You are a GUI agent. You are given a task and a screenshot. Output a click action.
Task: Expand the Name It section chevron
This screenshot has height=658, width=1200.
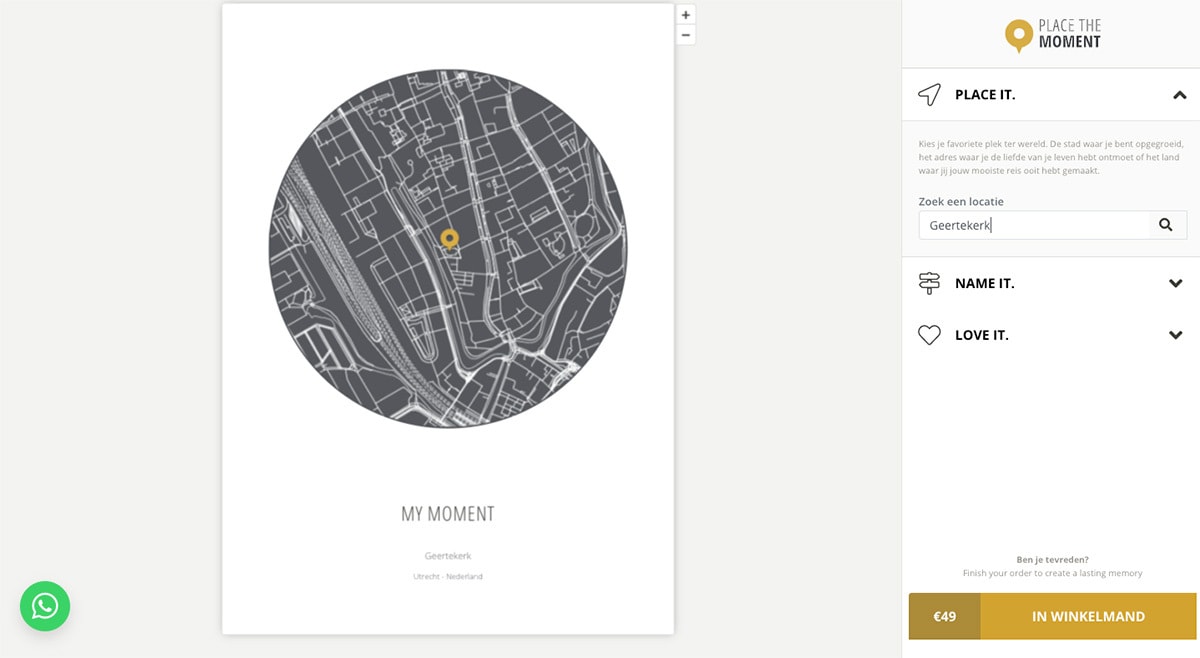tap(1176, 283)
